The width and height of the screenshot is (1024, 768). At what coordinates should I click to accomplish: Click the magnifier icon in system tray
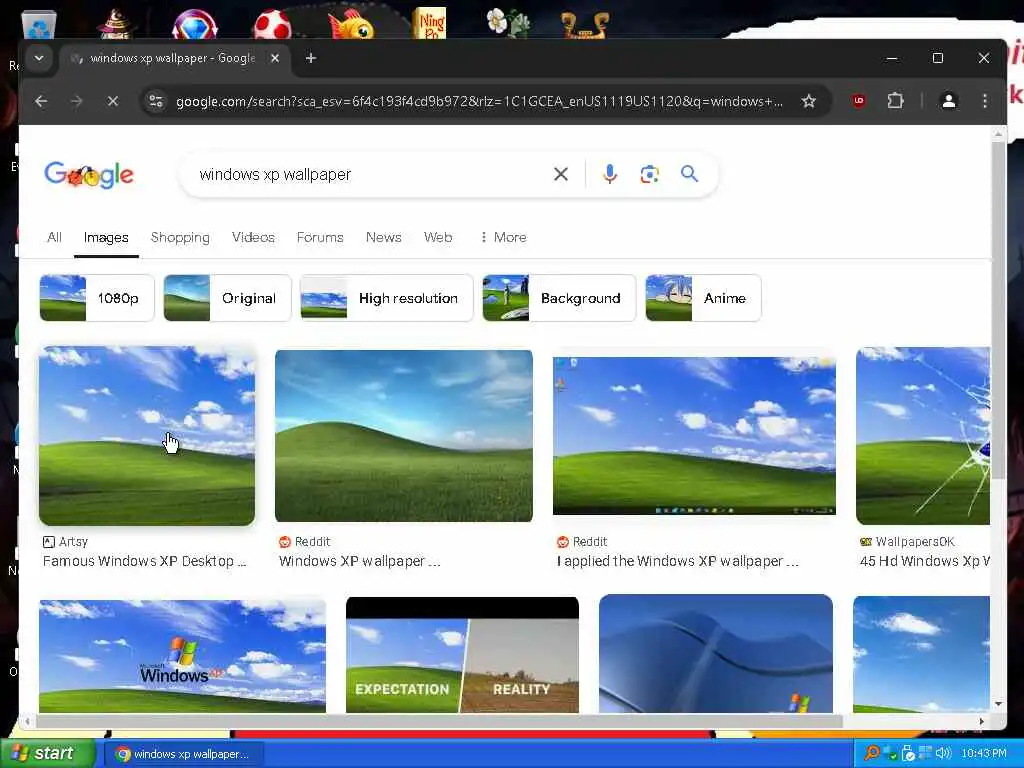point(871,753)
